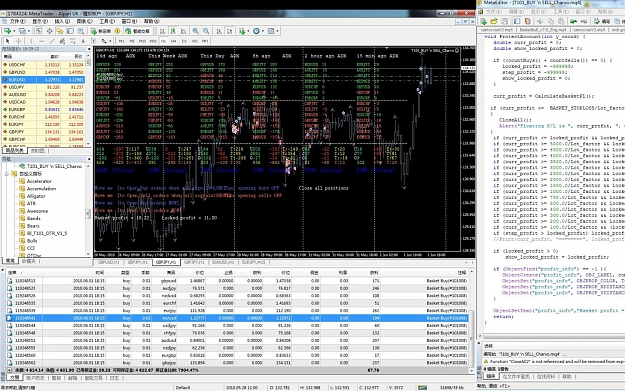Click New file icon in MetaEditor
The image size is (625, 391).
pos(483,21)
